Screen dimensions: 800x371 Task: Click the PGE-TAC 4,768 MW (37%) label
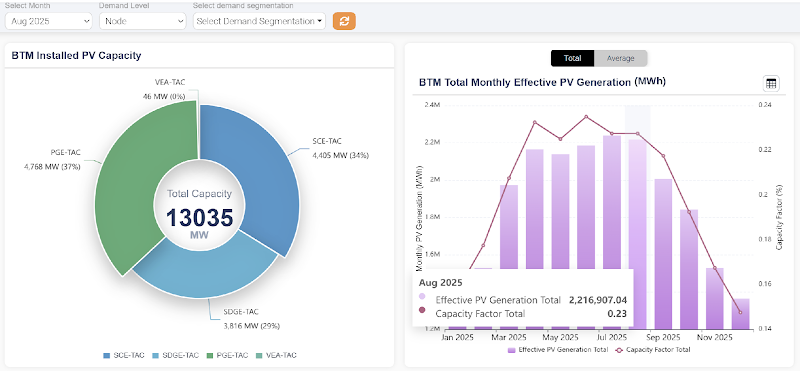coord(52,159)
